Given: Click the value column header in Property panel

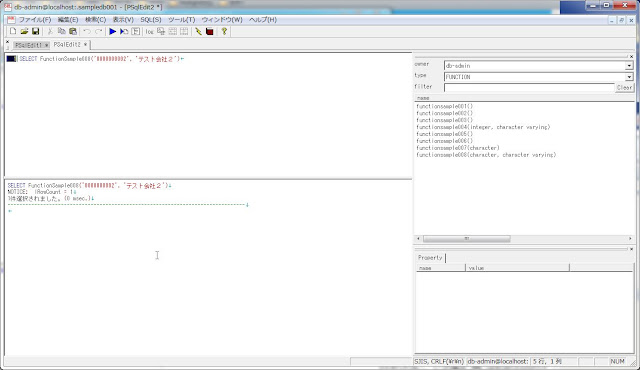Looking at the screenshot, I should (x=518, y=268).
